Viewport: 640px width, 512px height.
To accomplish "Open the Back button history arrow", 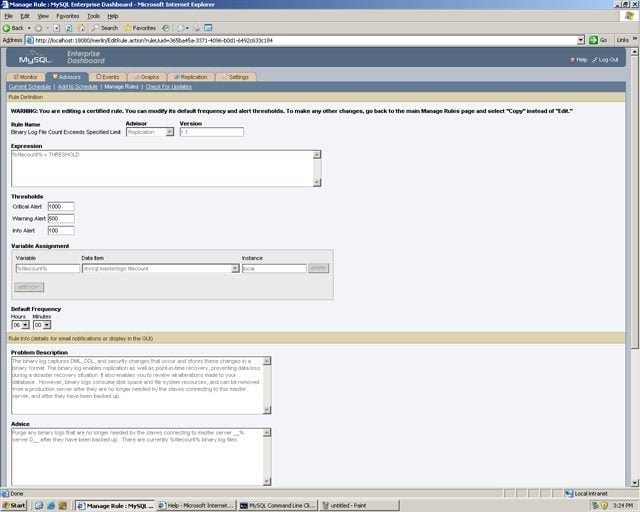I will click(29, 28).
